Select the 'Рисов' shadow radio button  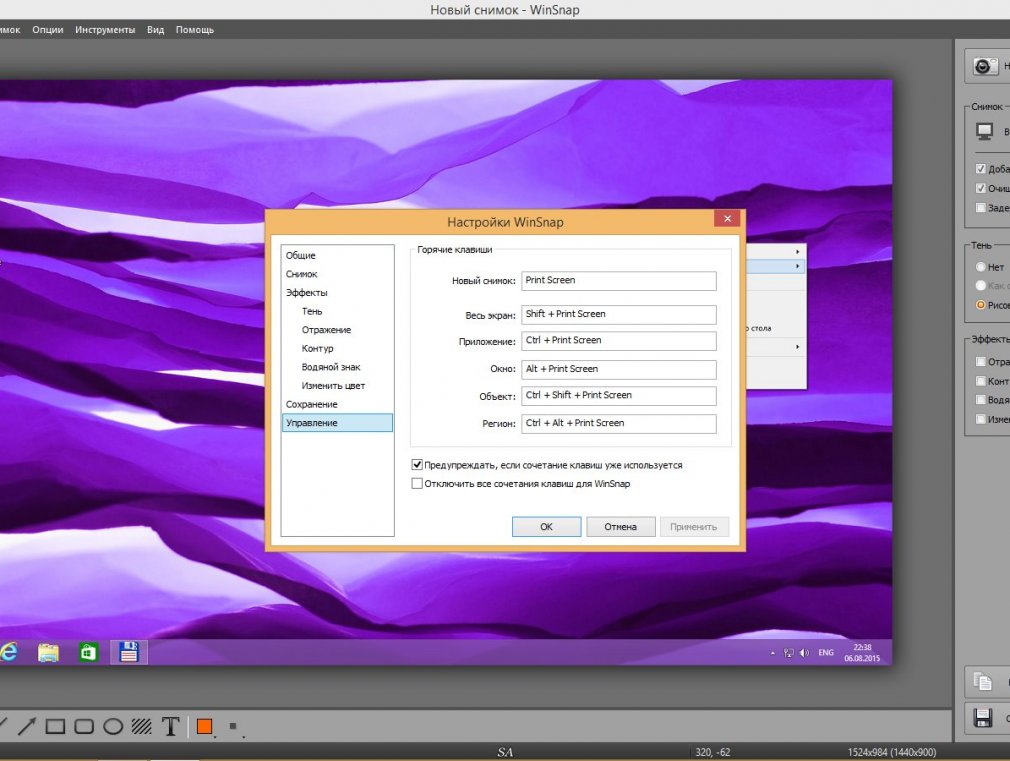[x=980, y=305]
